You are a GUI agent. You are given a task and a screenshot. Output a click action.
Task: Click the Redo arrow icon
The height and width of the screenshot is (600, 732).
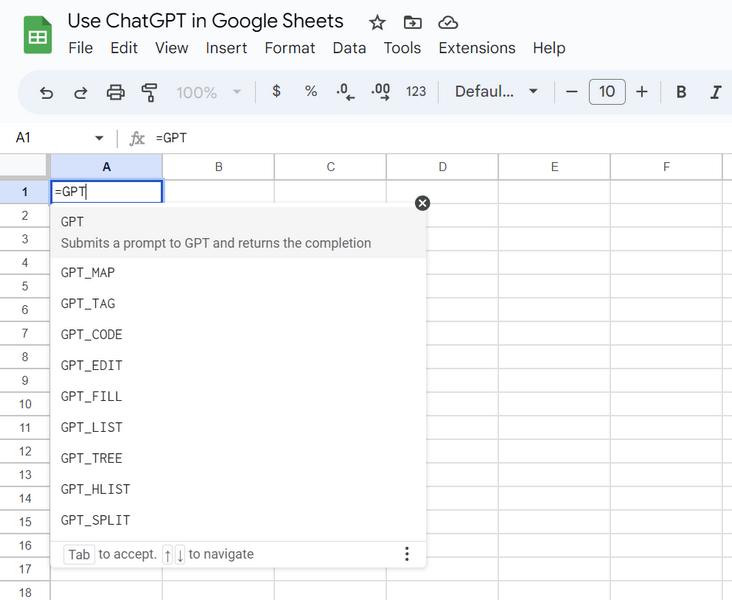(81, 92)
